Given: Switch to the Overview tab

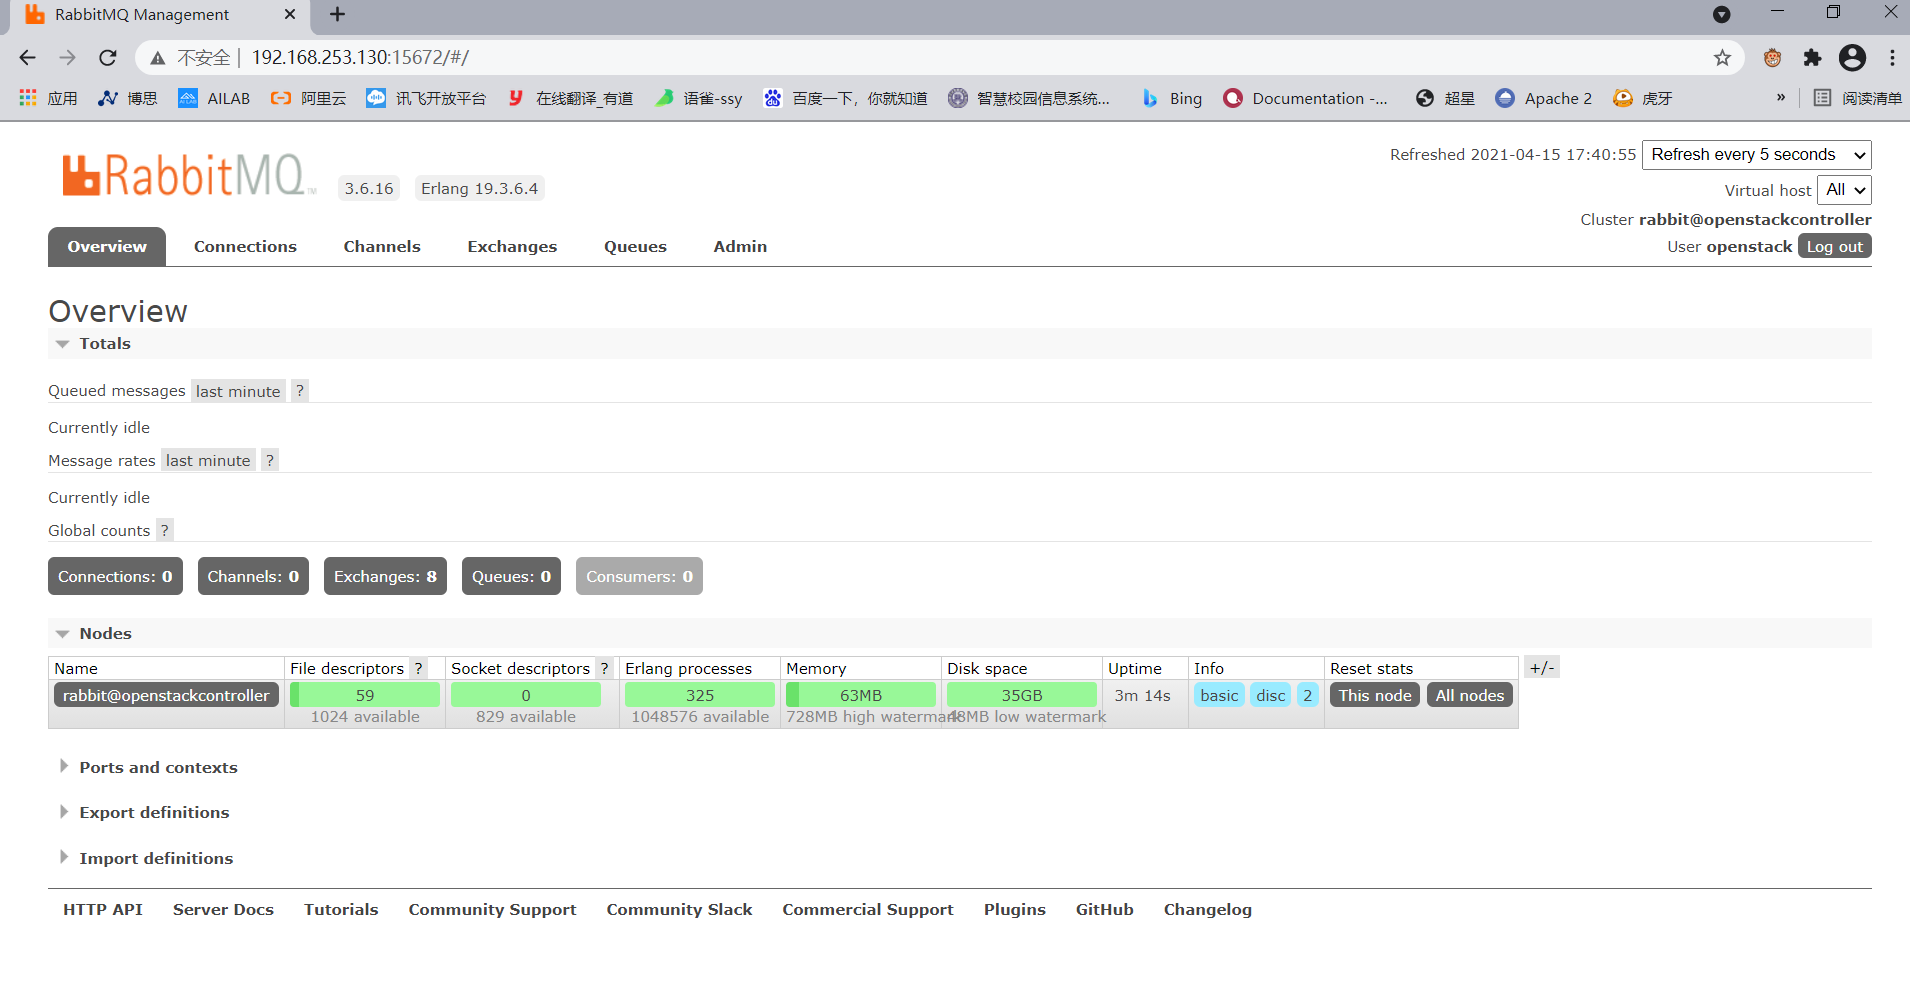Looking at the screenshot, I should pos(107,247).
